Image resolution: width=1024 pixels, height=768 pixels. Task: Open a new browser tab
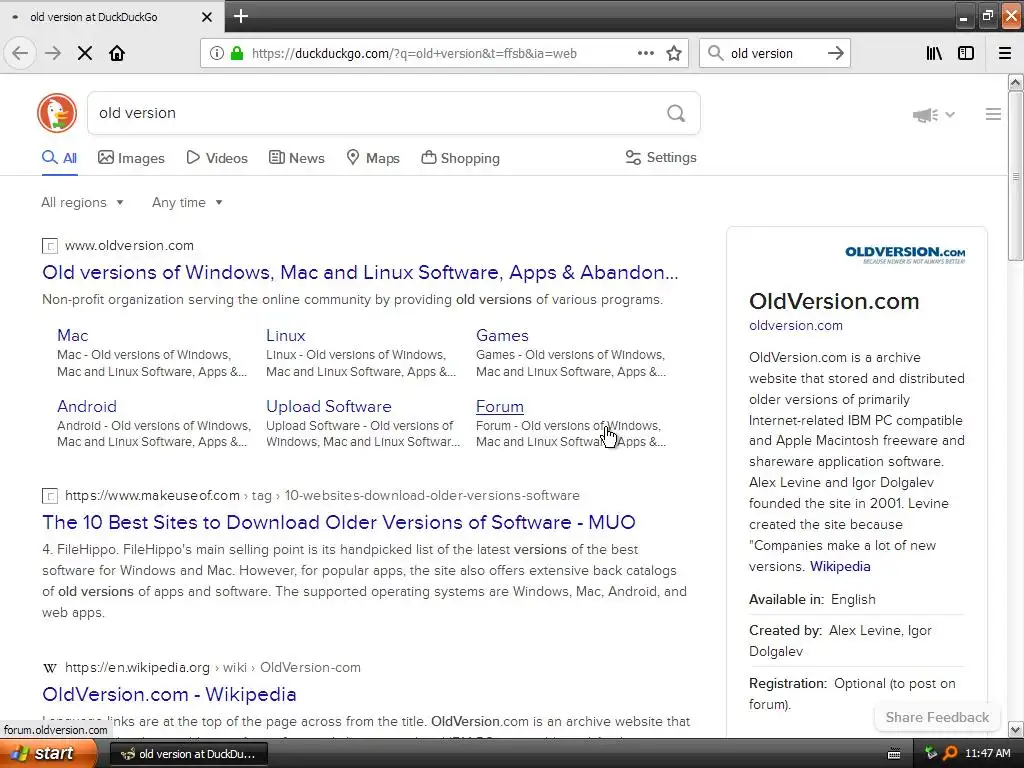(241, 16)
